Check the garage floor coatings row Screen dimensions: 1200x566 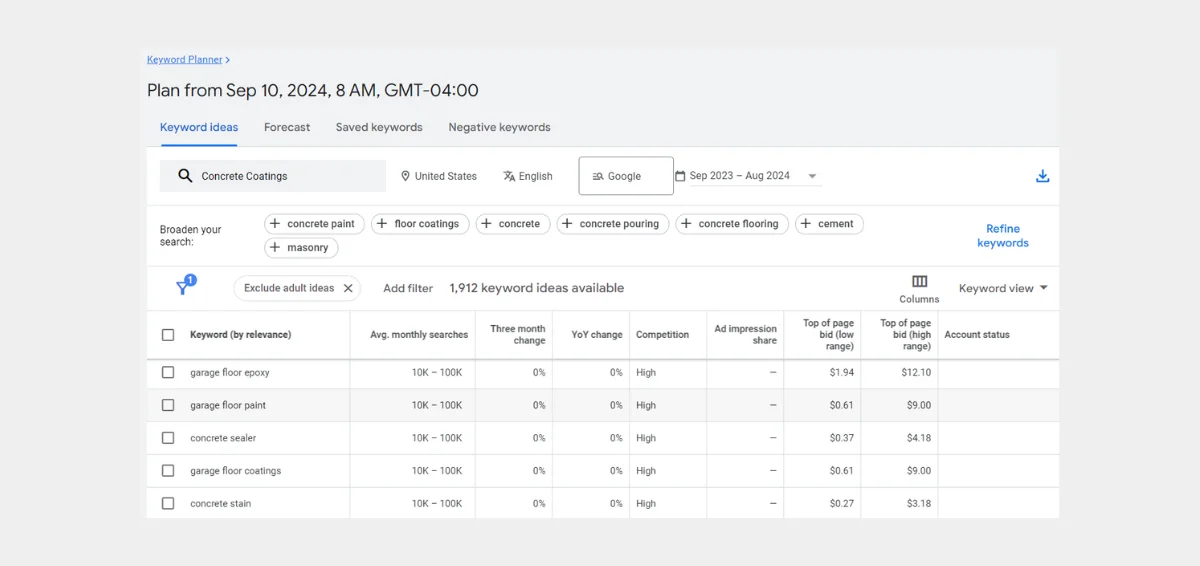coord(168,470)
